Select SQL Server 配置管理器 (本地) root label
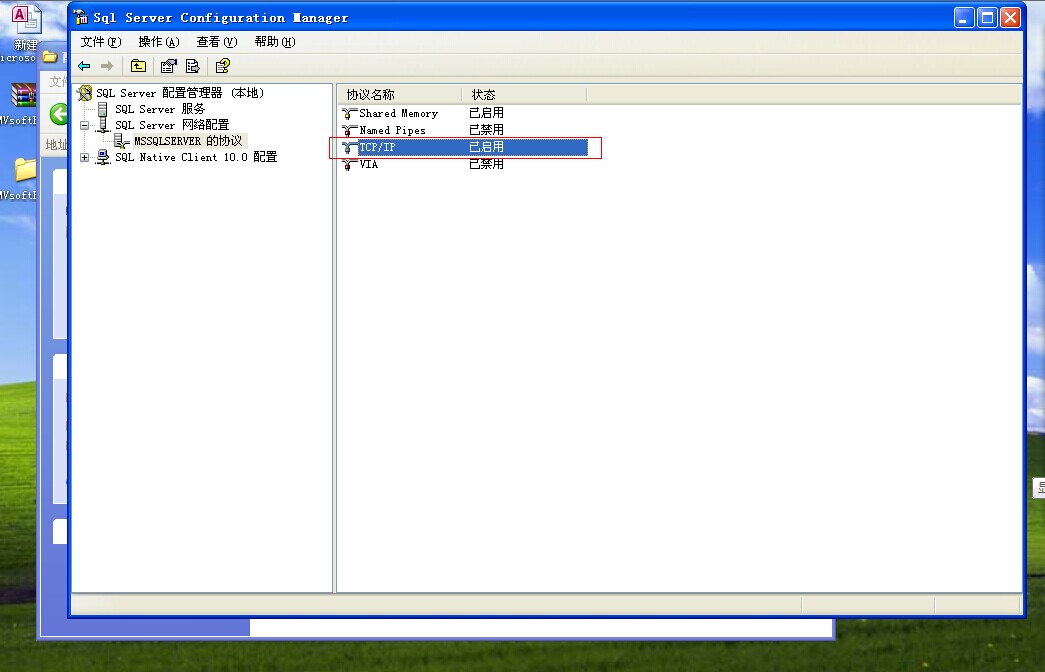1045x672 pixels. point(180,93)
